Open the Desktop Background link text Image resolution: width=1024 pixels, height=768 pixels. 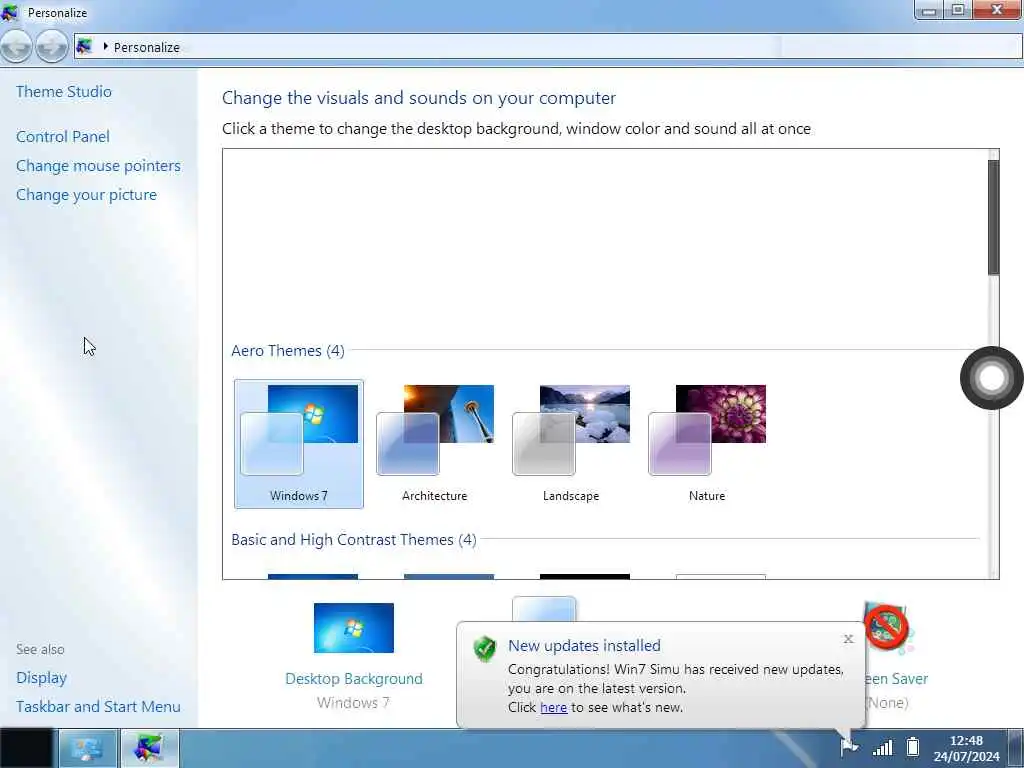(354, 679)
